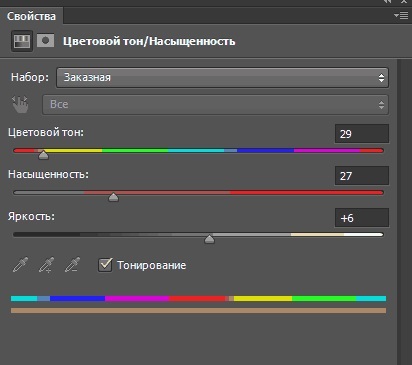This screenshot has height=365, width=412.
Task: Click the tan output color bar
Action: point(198,311)
